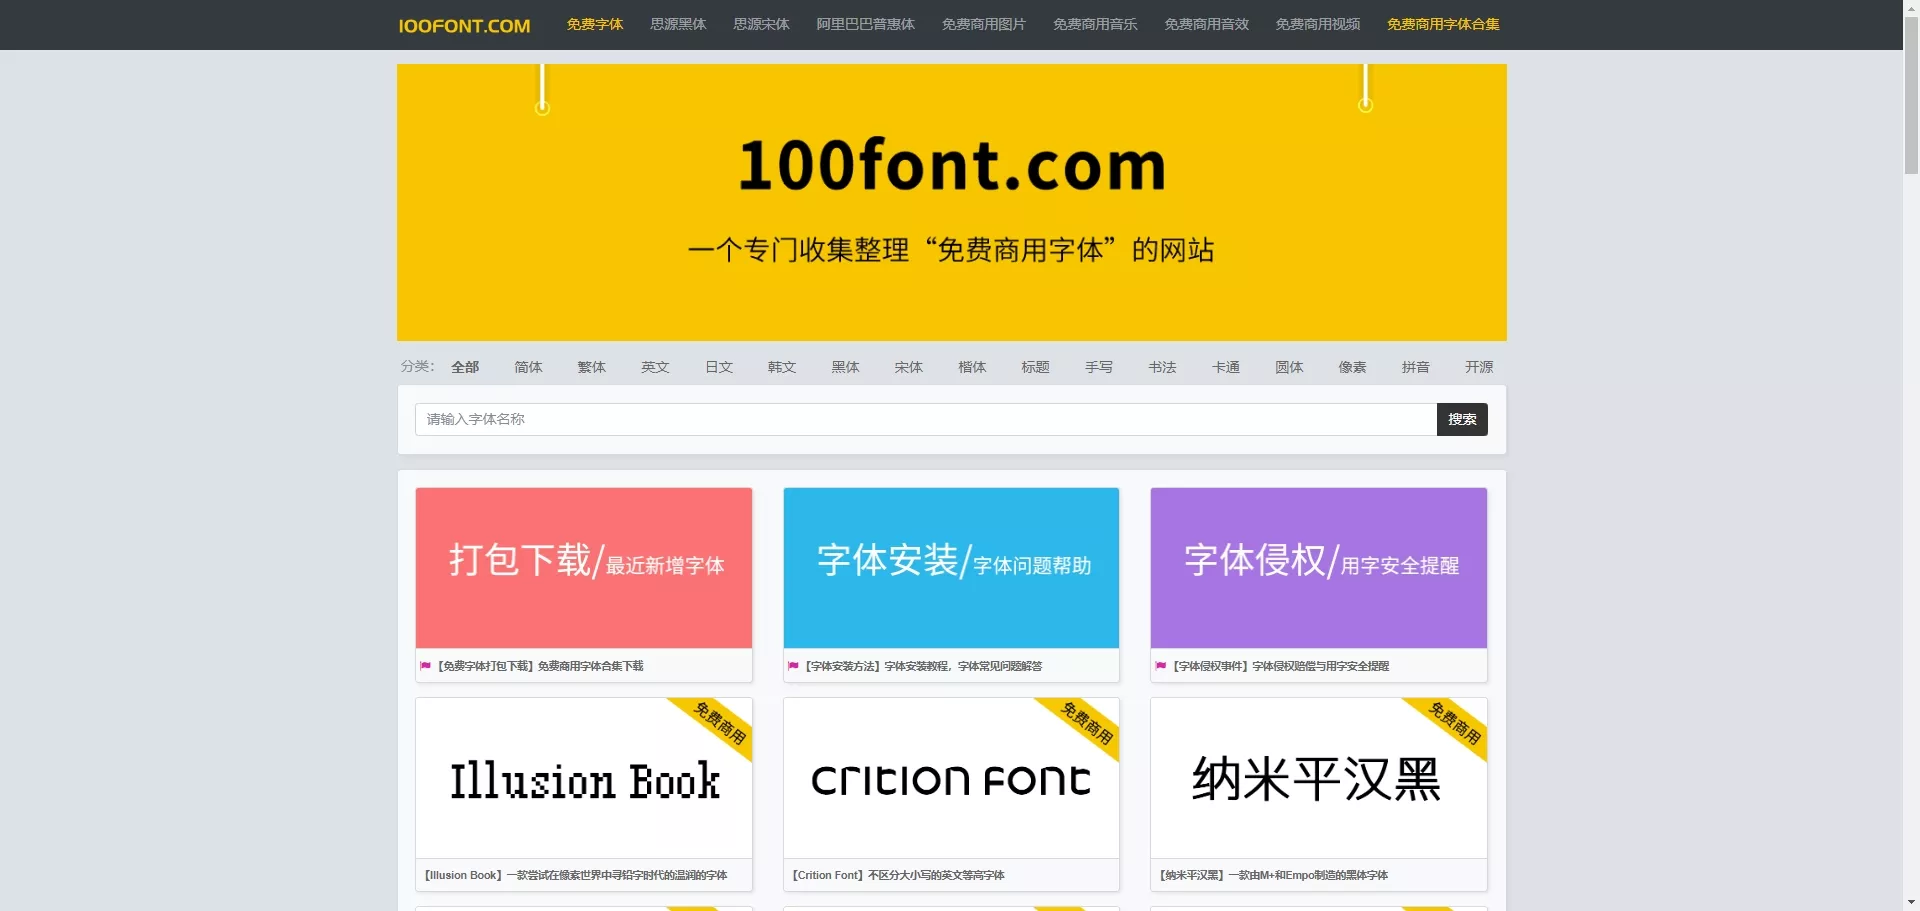The image size is (1920, 911).
Task: Click the flag icon beside 字体安装方法
Action: point(793,666)
